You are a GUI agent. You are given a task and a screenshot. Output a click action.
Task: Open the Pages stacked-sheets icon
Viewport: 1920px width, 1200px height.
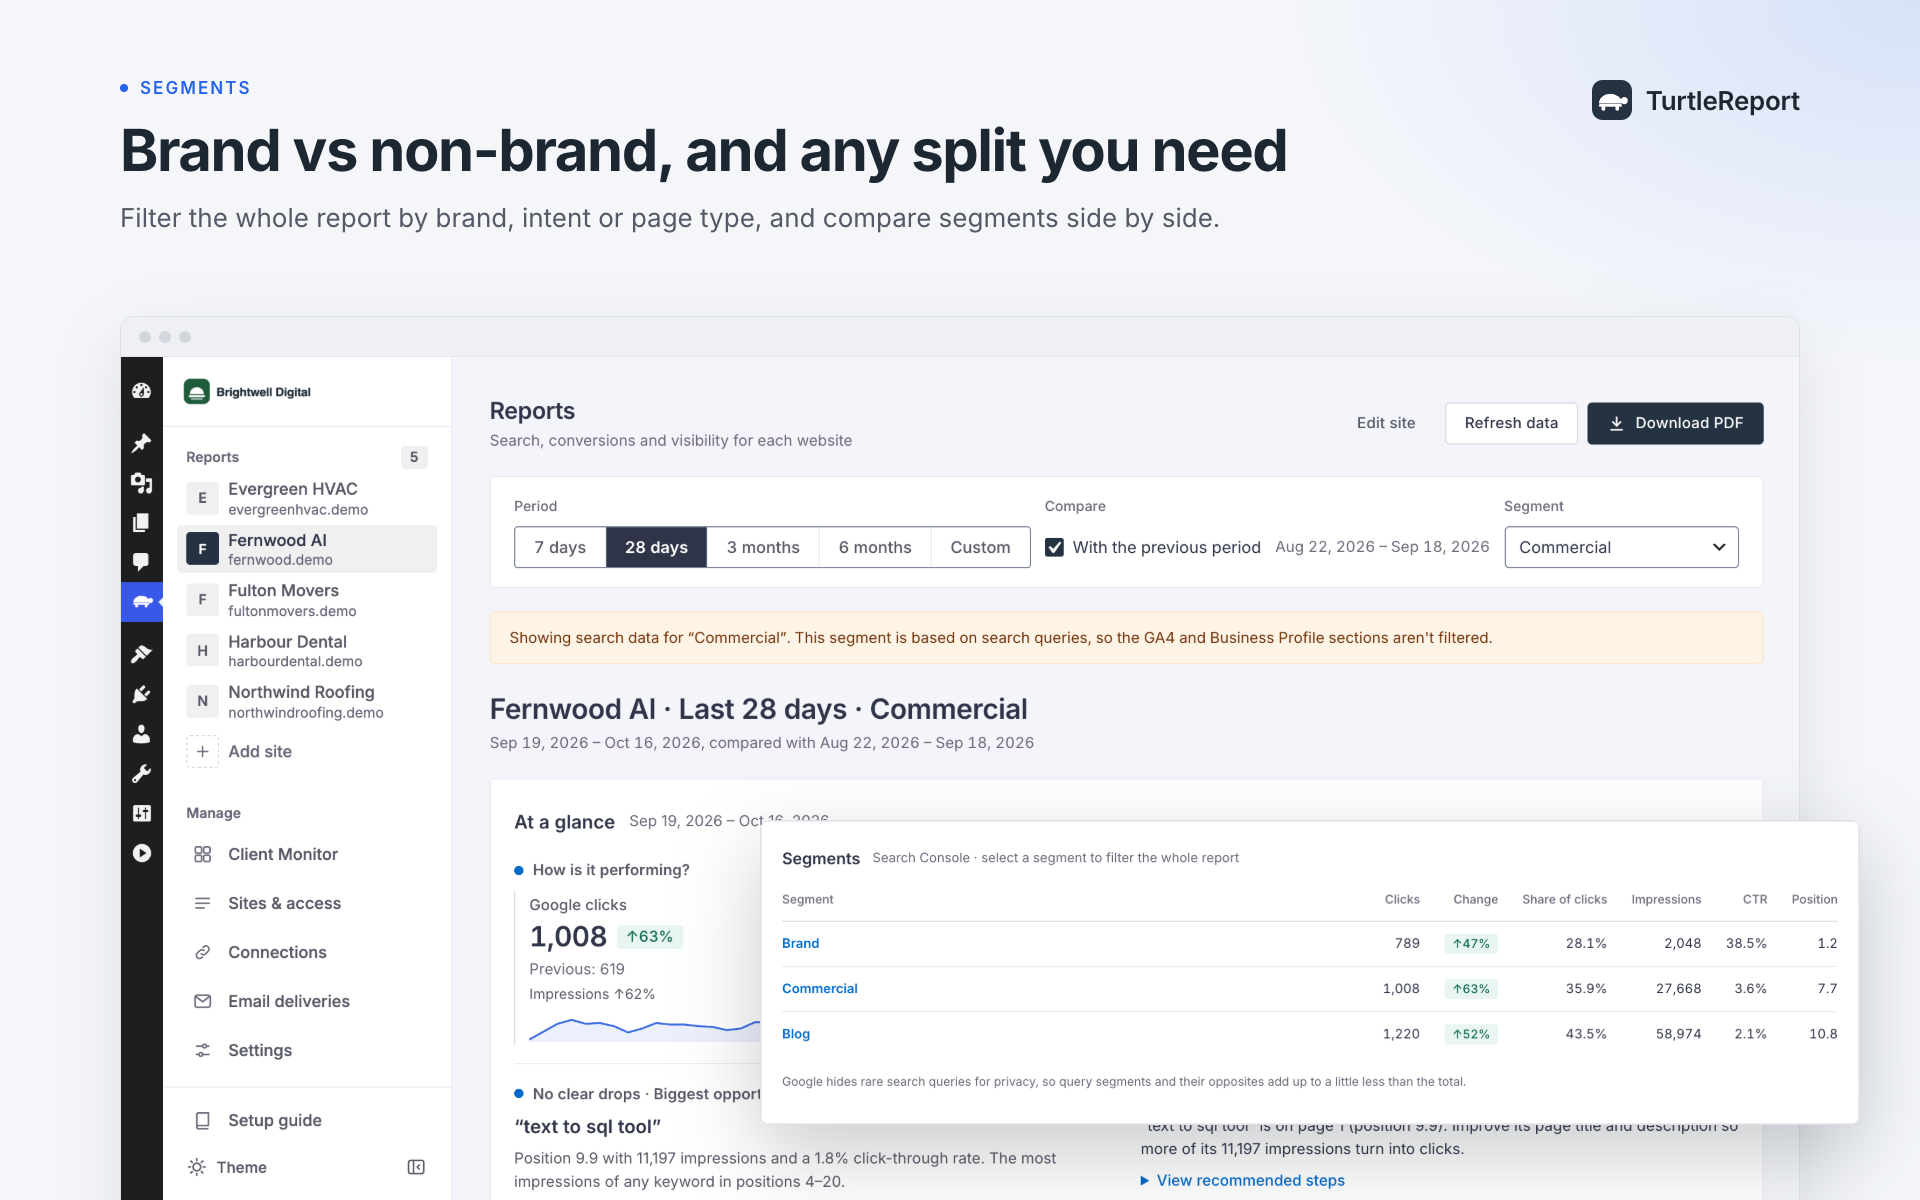[141, 522]
